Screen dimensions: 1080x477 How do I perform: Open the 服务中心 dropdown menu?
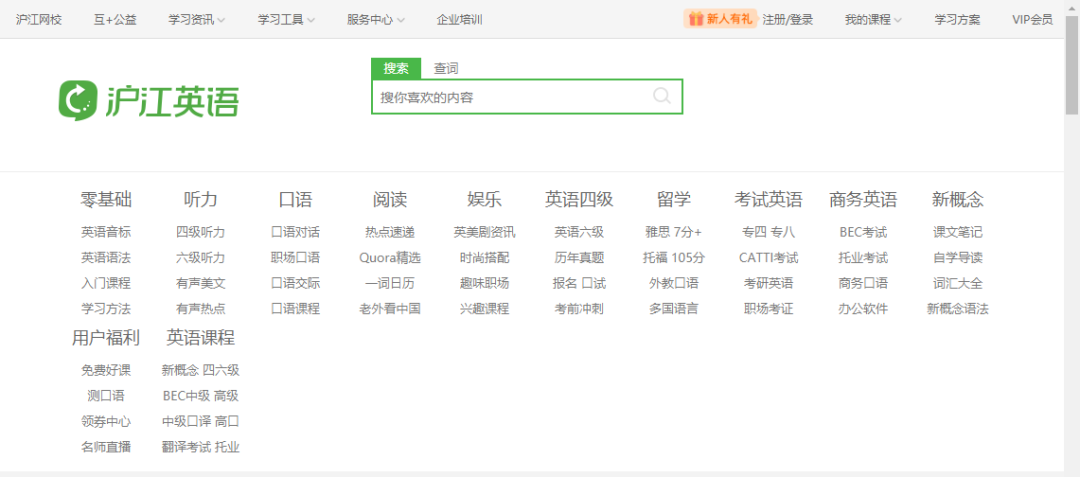(x=375, y=20)
